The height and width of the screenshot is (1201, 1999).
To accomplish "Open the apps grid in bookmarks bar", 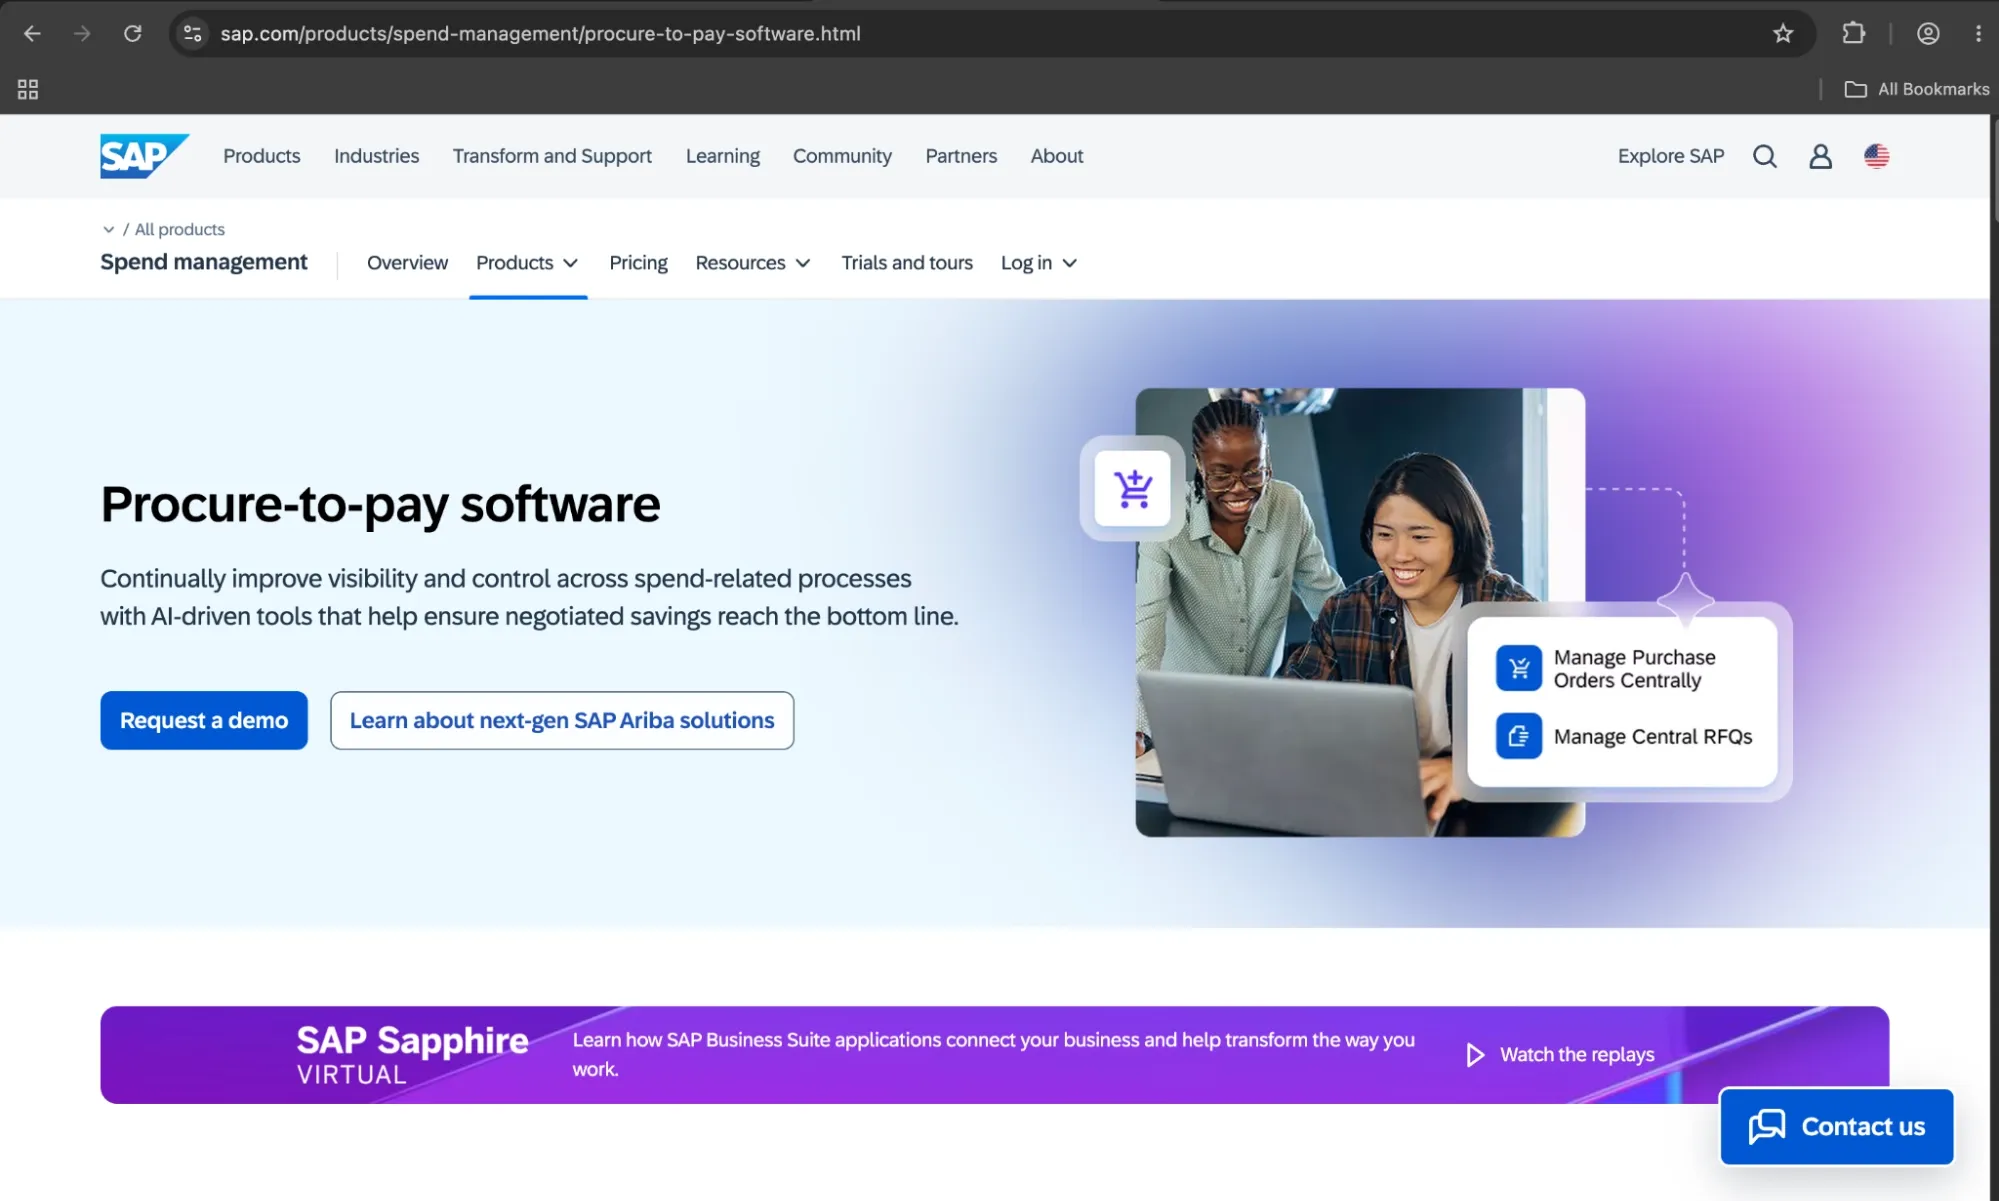I will coord(28,90).
